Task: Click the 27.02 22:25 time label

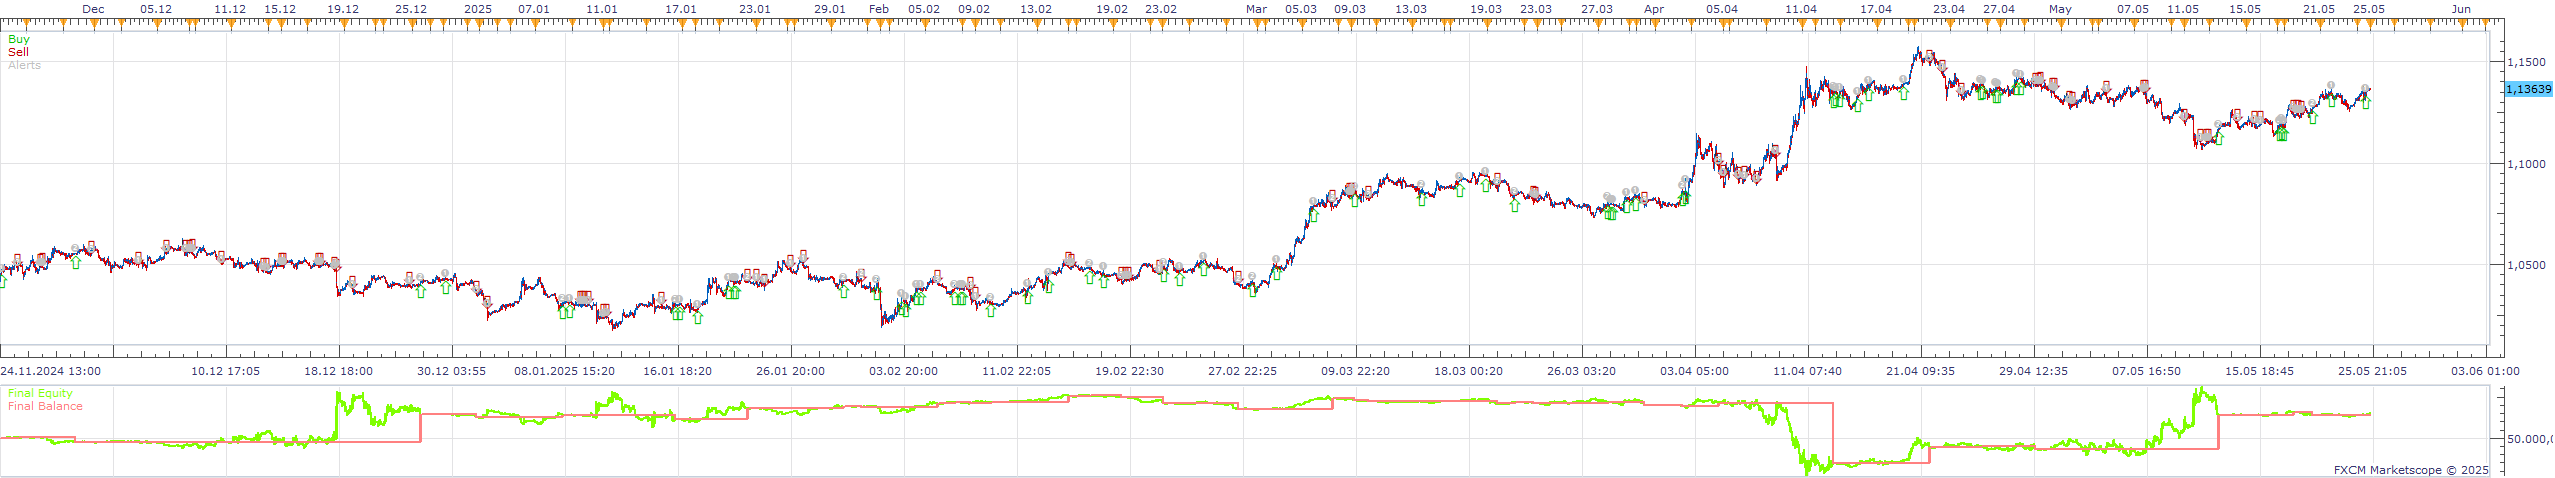Action: pos(1243,371)
